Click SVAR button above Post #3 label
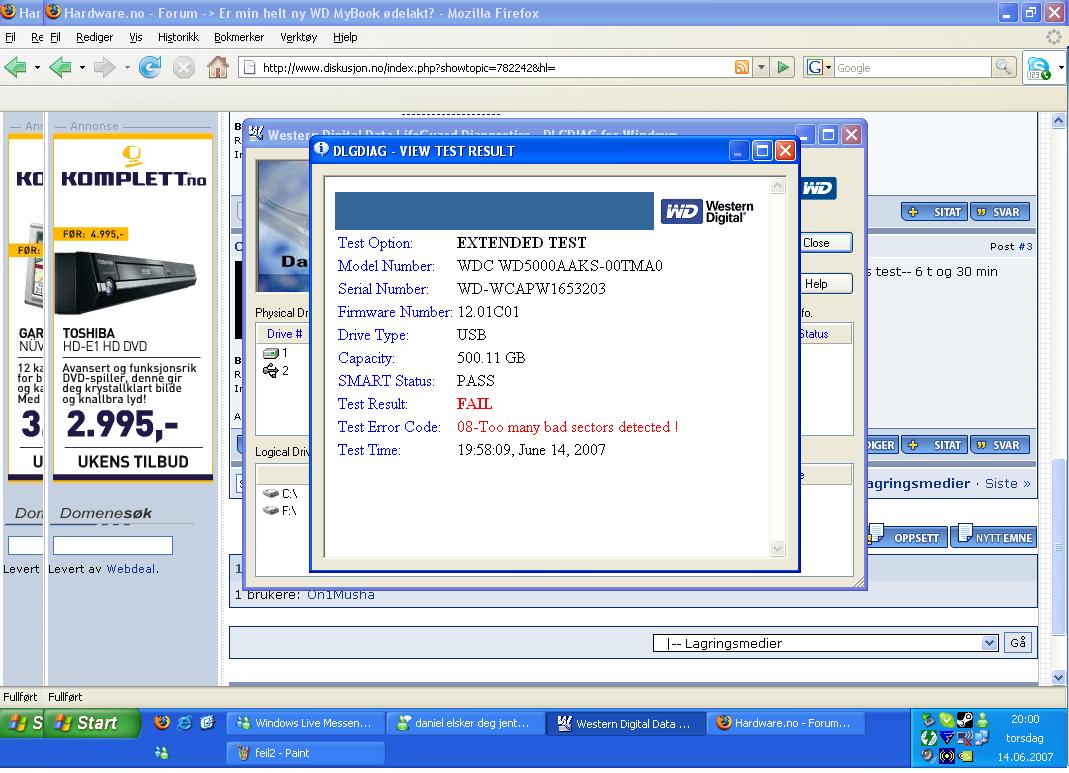Viewport: 1069px width, 773px height. 999,212
